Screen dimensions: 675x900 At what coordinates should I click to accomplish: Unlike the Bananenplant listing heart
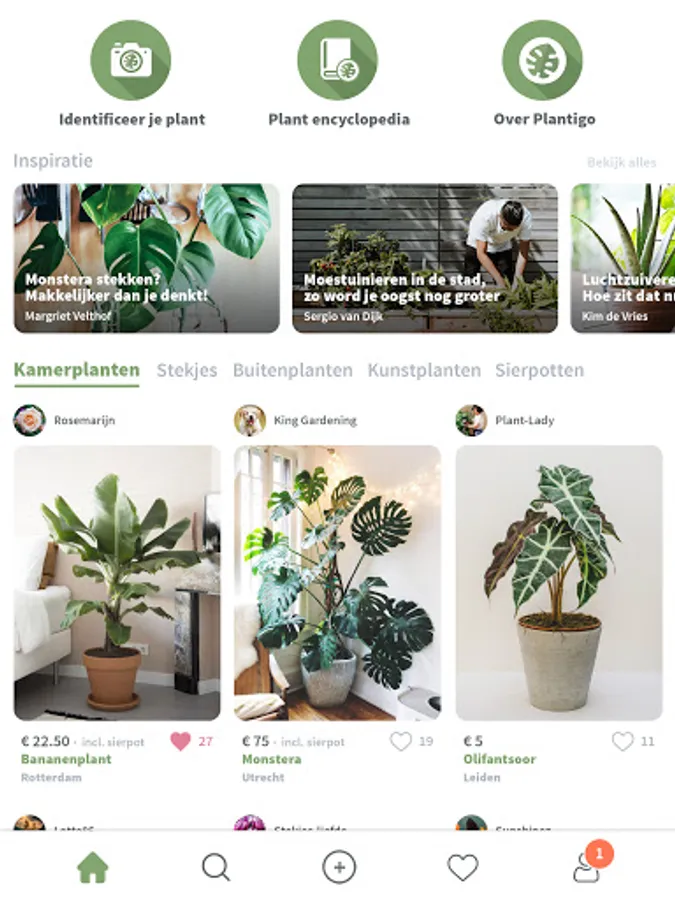tap(180, 741)
